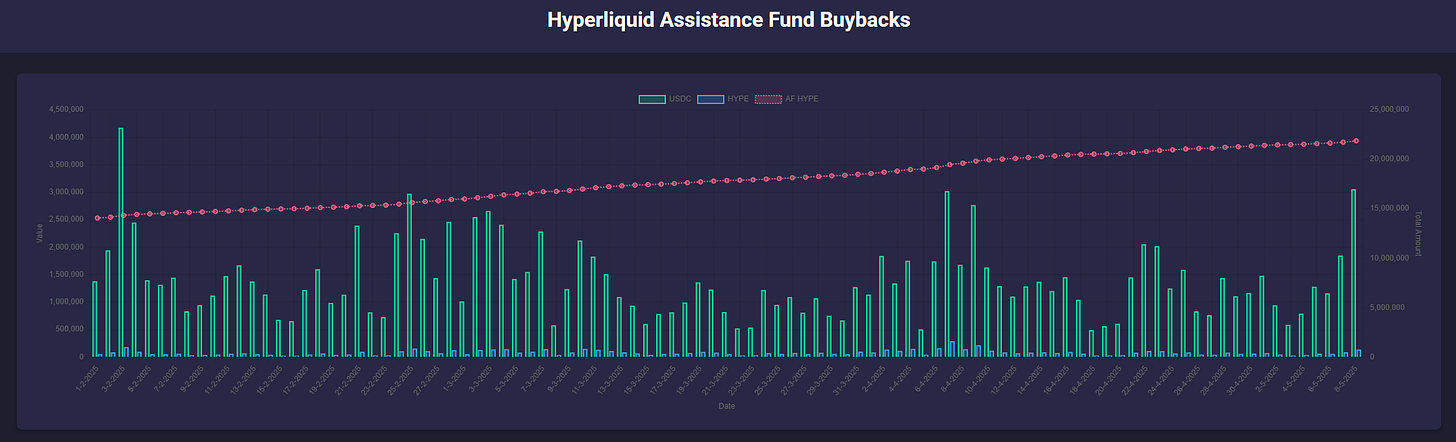Click the 3,500,000 left axis label
This screenshot has width=1456, height=442.
(x=67, y=164)
